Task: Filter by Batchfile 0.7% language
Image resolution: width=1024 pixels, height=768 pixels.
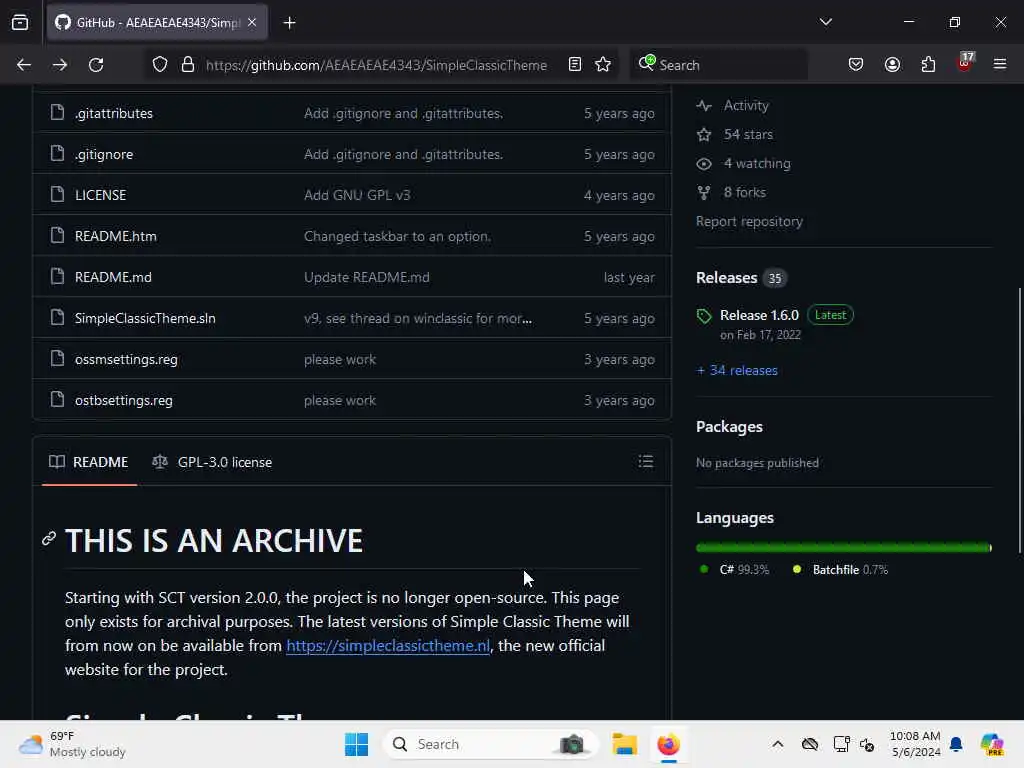Action: (840, 569)
